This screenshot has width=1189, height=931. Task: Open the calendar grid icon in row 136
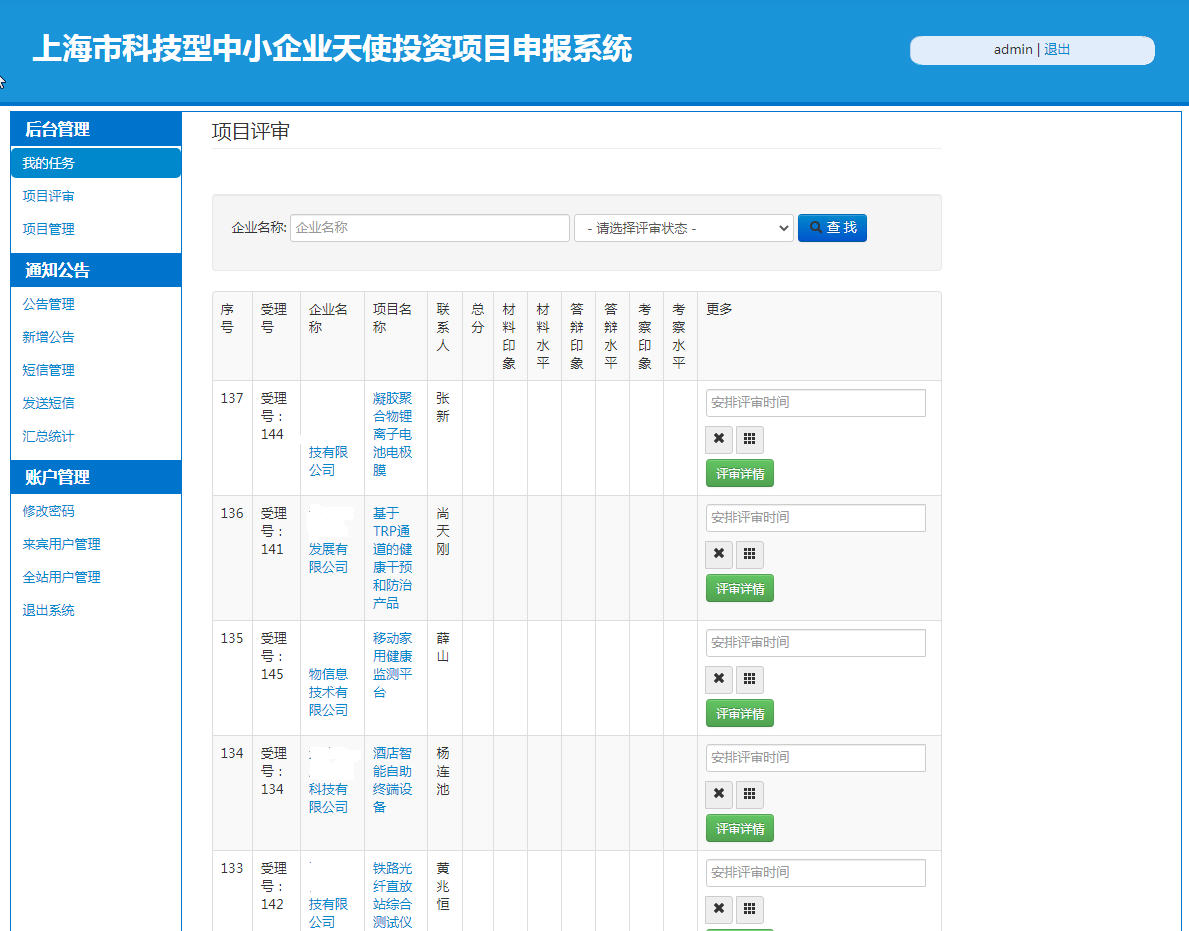click(x=750, y=554)
